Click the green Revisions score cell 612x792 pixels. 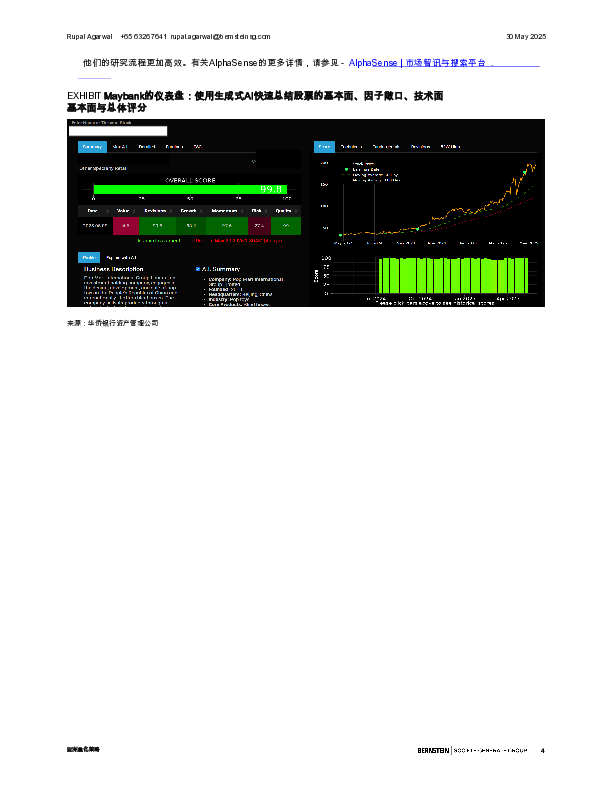[x=158, y=226]
